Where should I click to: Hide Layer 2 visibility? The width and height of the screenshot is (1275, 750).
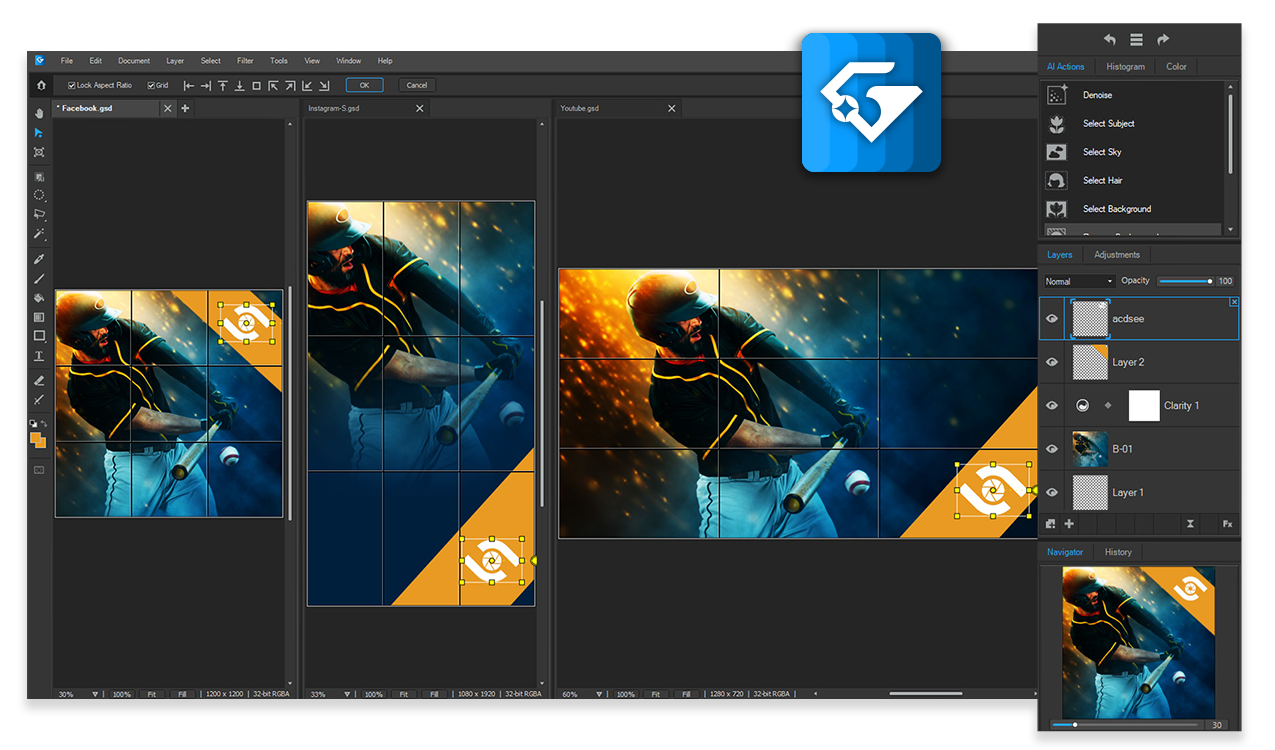point(1052,362)
